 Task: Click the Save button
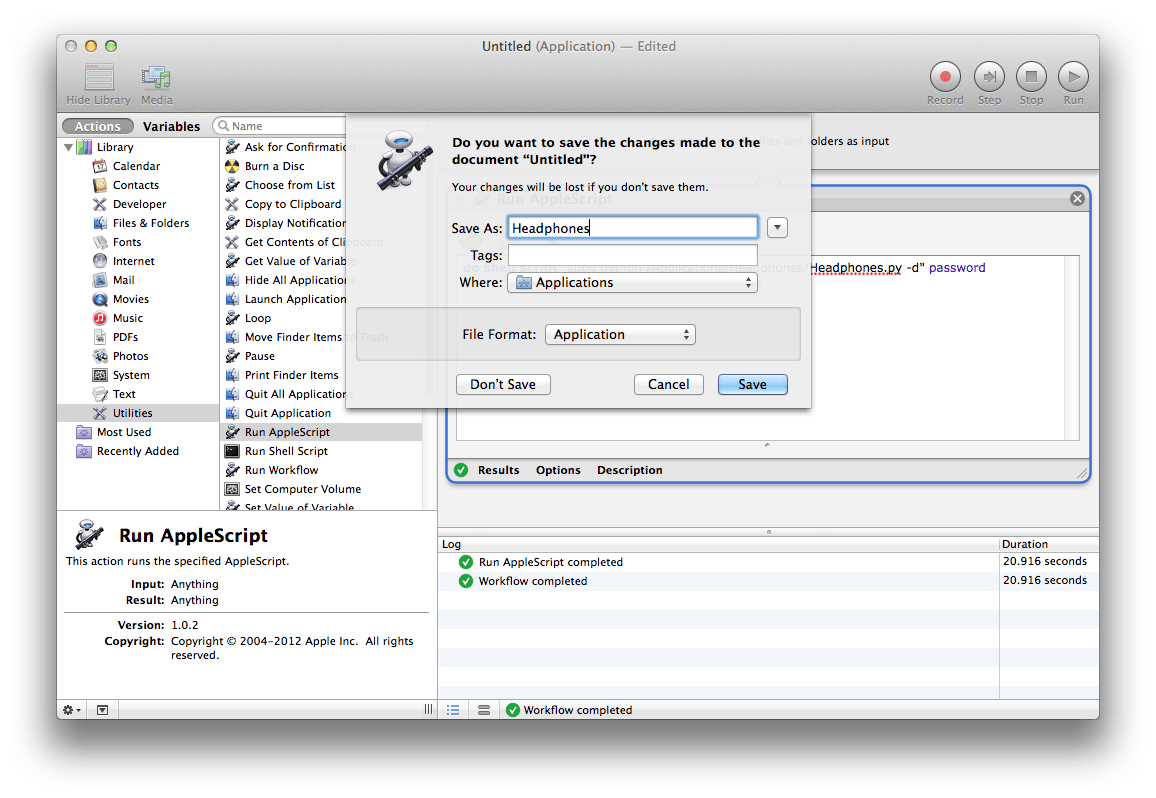752,384
